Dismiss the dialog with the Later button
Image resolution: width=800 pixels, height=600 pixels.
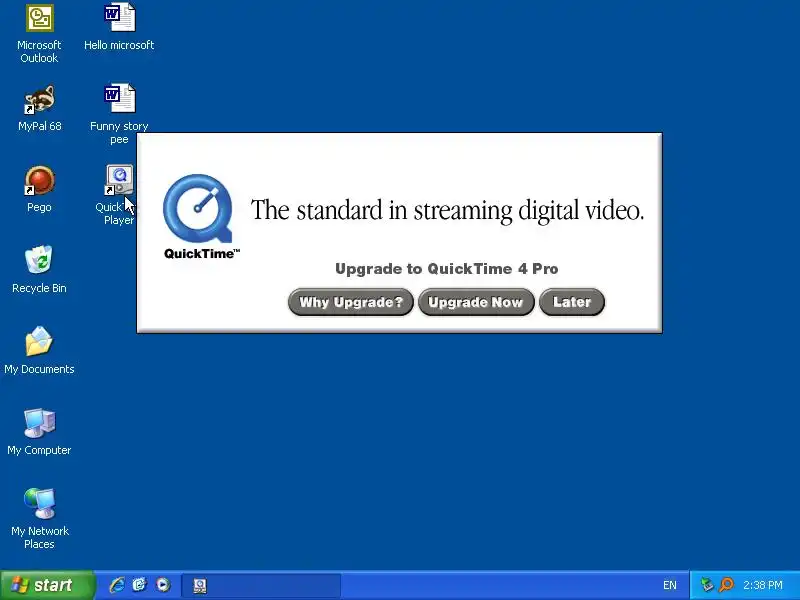click(571, 302)
